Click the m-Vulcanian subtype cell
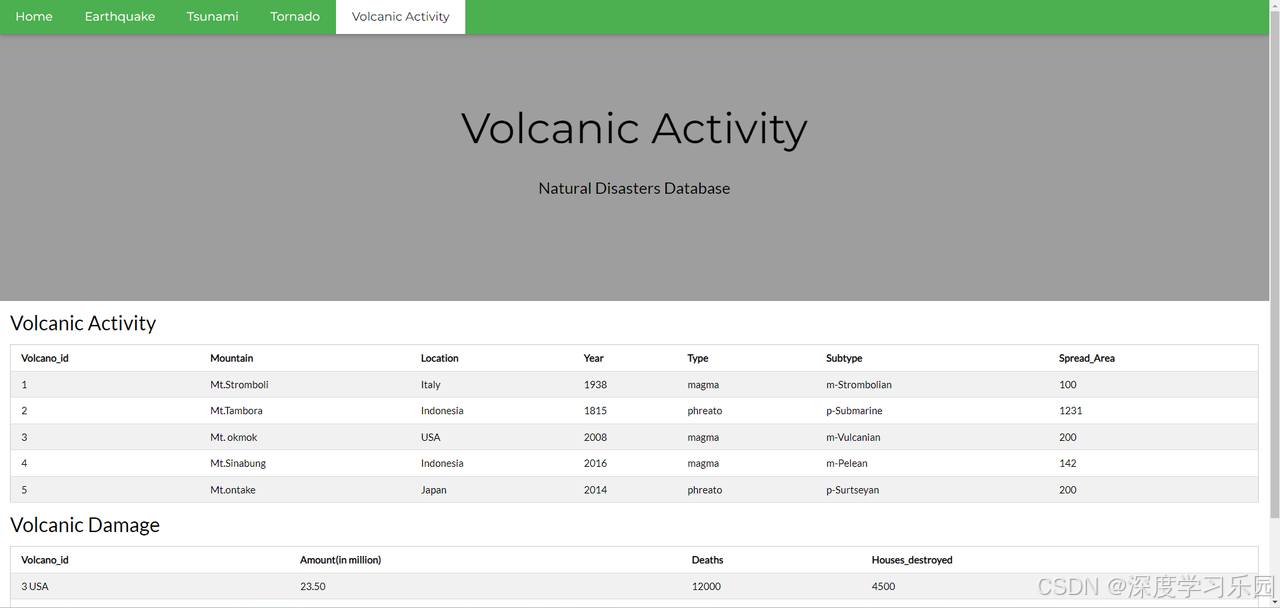This screenshot has height=608, width=1280. coord(853,437)
